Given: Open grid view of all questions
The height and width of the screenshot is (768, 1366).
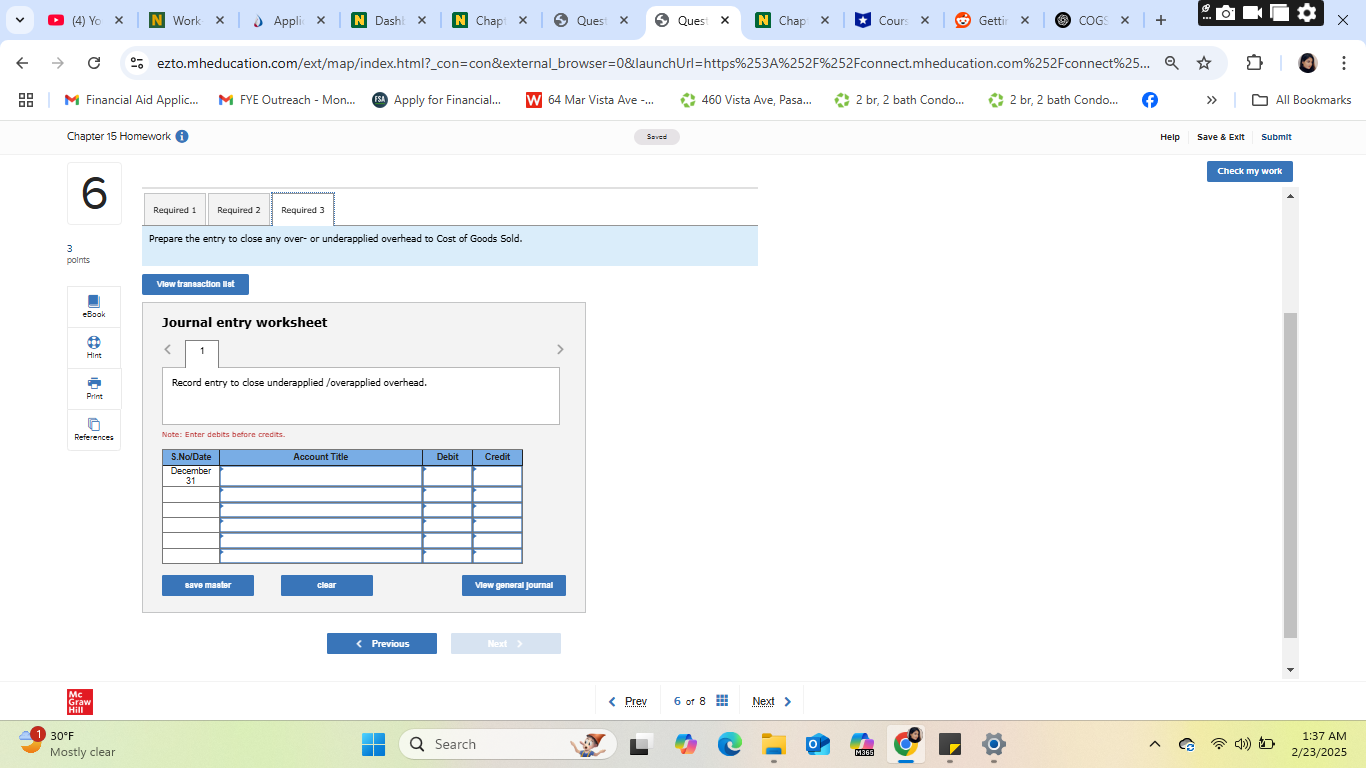Looking at the screenshot, I should point(722,701).
